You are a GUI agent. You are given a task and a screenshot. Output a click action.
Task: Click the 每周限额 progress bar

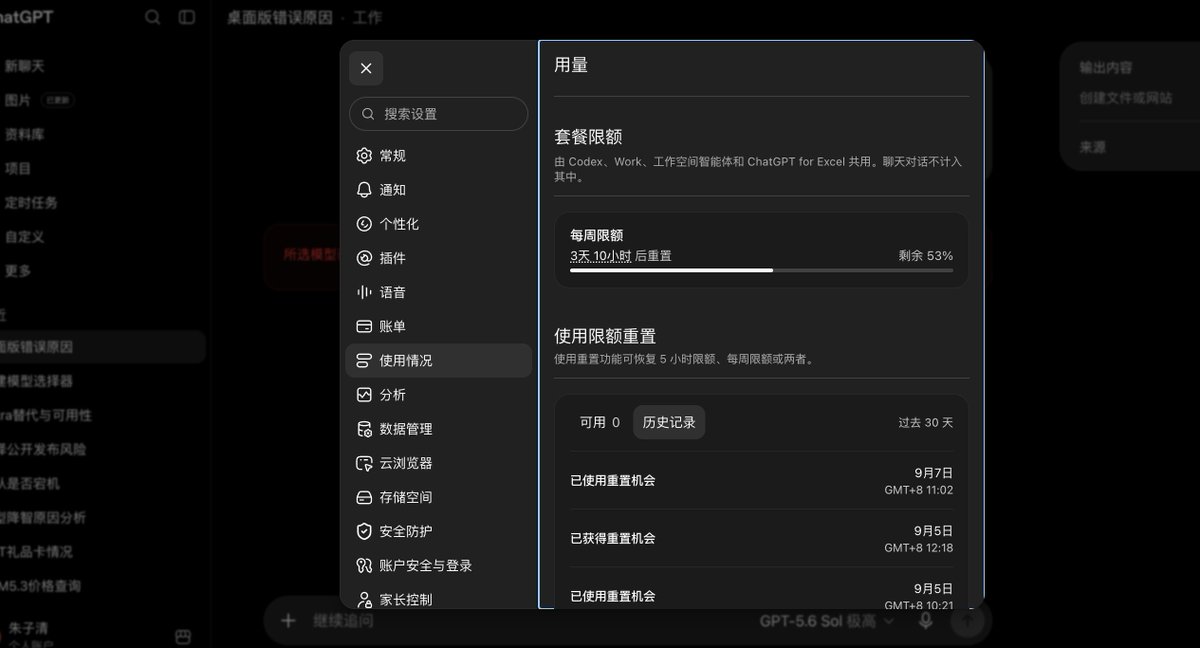tap(761, 270)
